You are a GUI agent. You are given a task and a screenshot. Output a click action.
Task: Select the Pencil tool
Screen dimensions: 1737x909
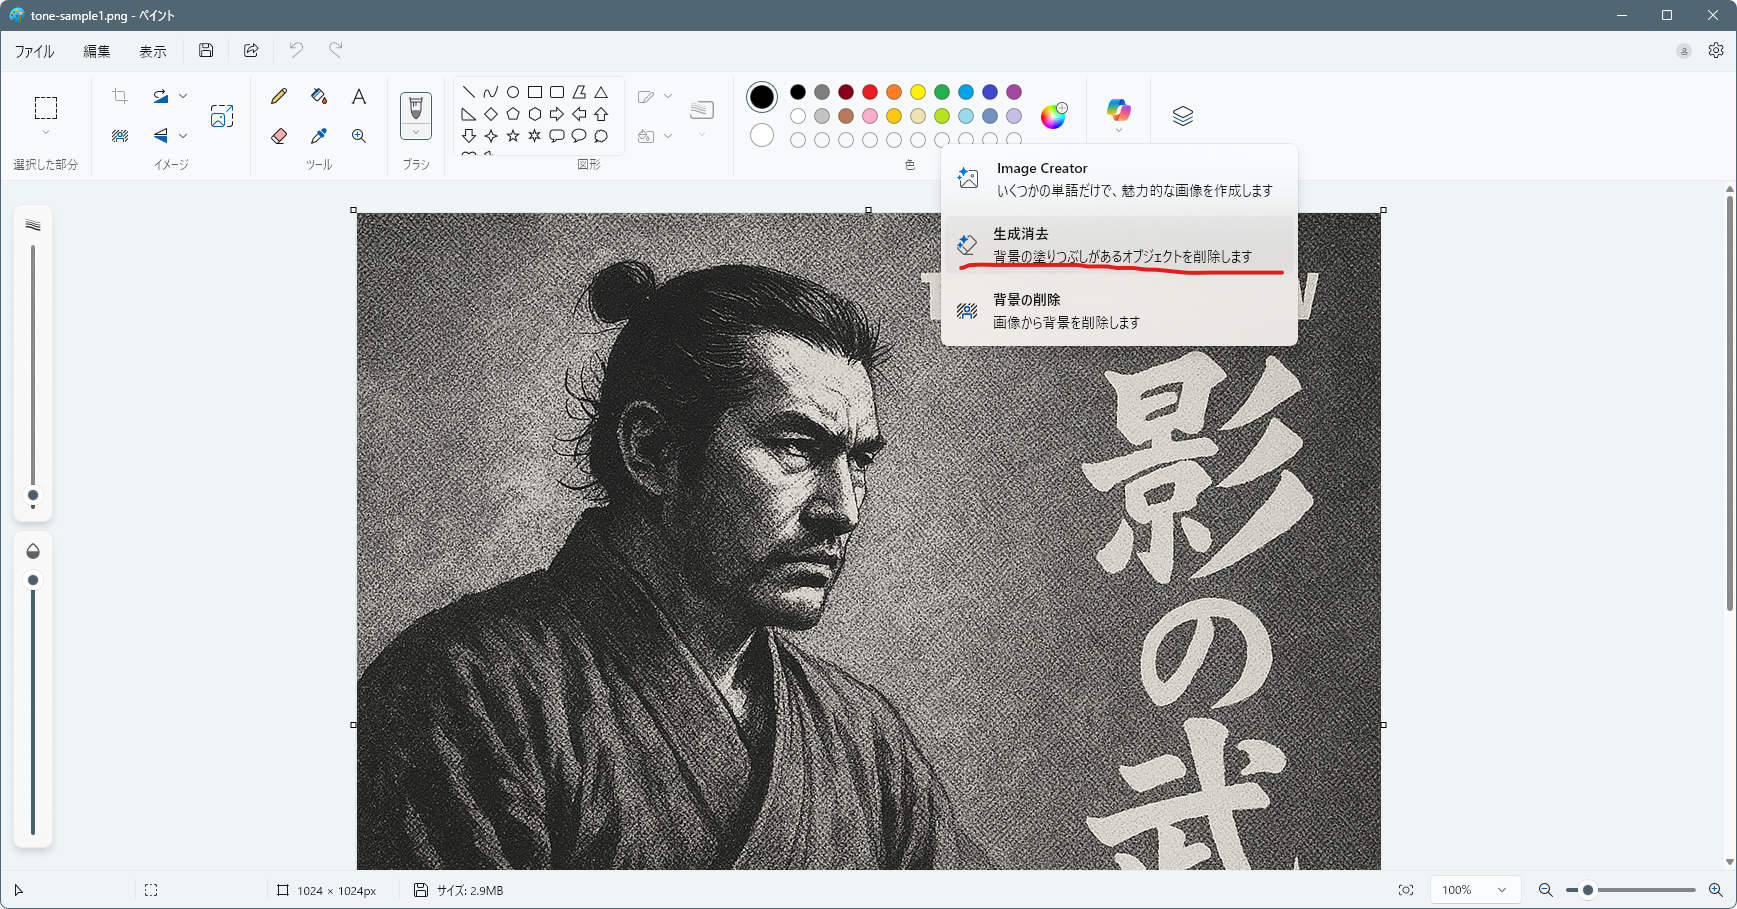tap(279, 96)
